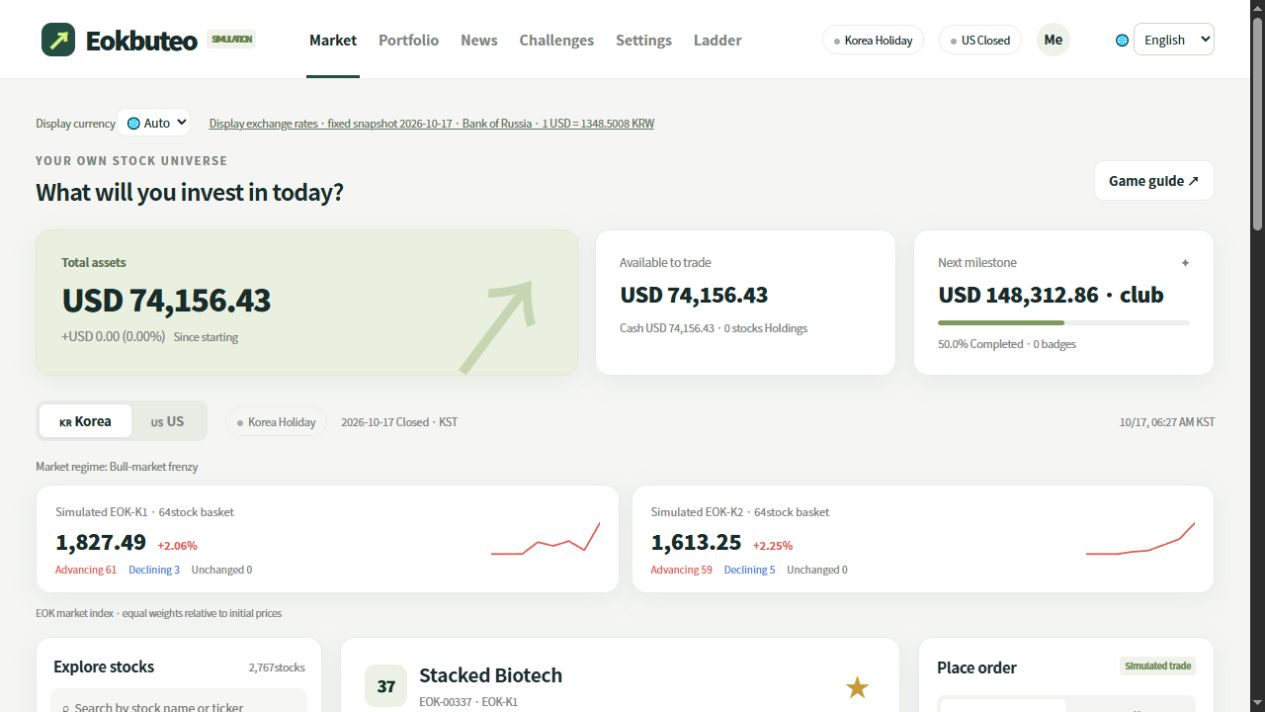Click the Declining 5 label
Image resolution: width=1265 pixels, height=712 pixels.
[x=750, y=570]
